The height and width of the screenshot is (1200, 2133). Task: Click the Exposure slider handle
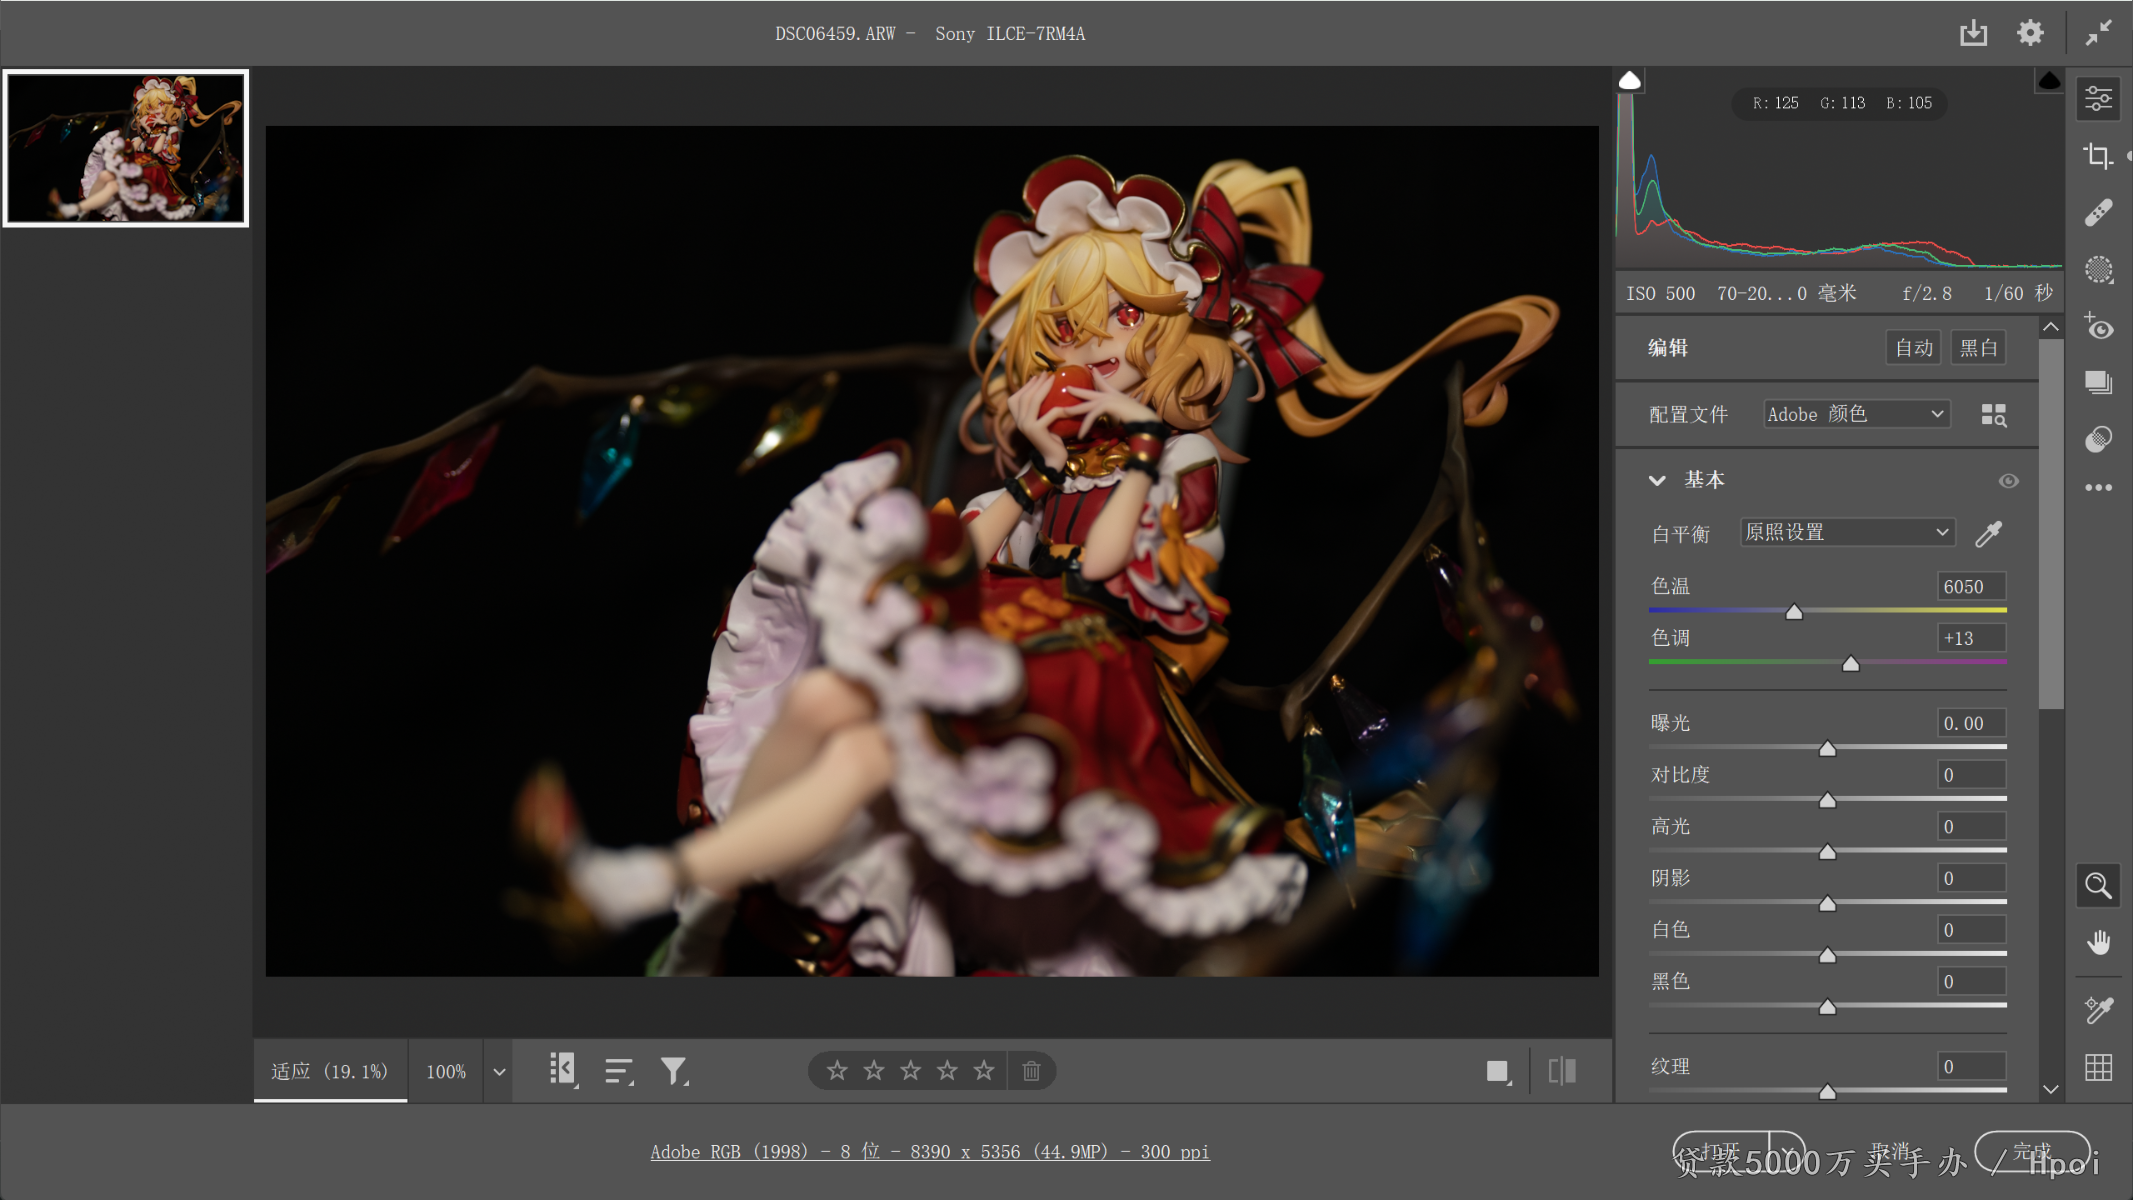1827,748
